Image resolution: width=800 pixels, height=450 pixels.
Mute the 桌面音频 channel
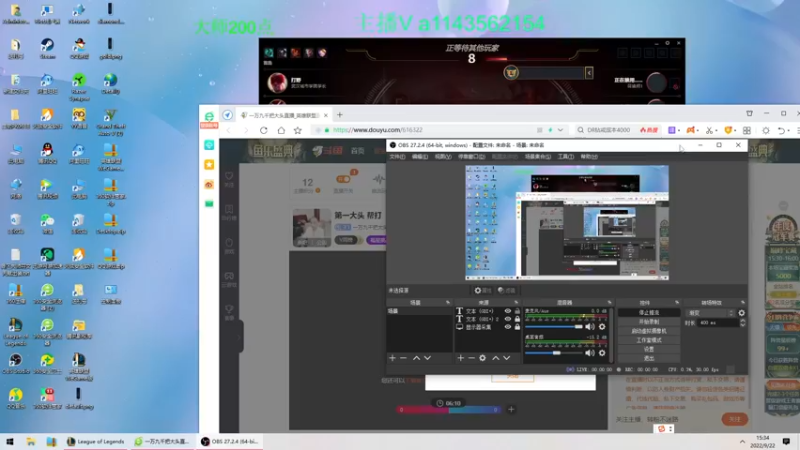coord(590,353)
